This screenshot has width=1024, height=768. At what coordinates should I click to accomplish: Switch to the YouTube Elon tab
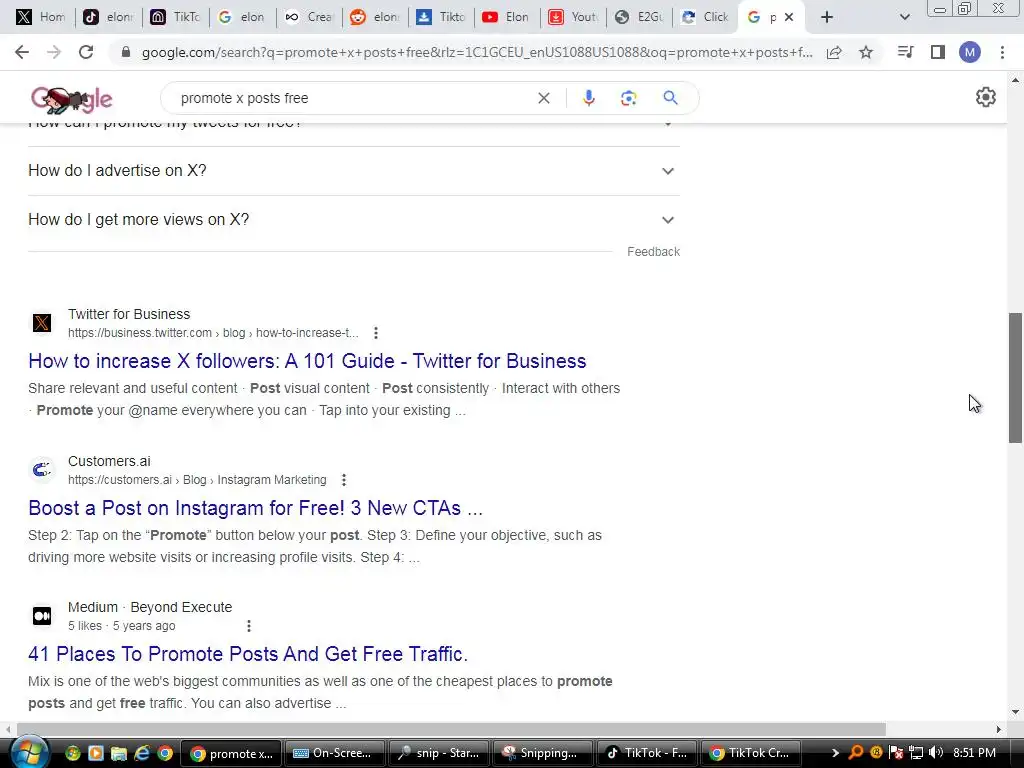506,17
